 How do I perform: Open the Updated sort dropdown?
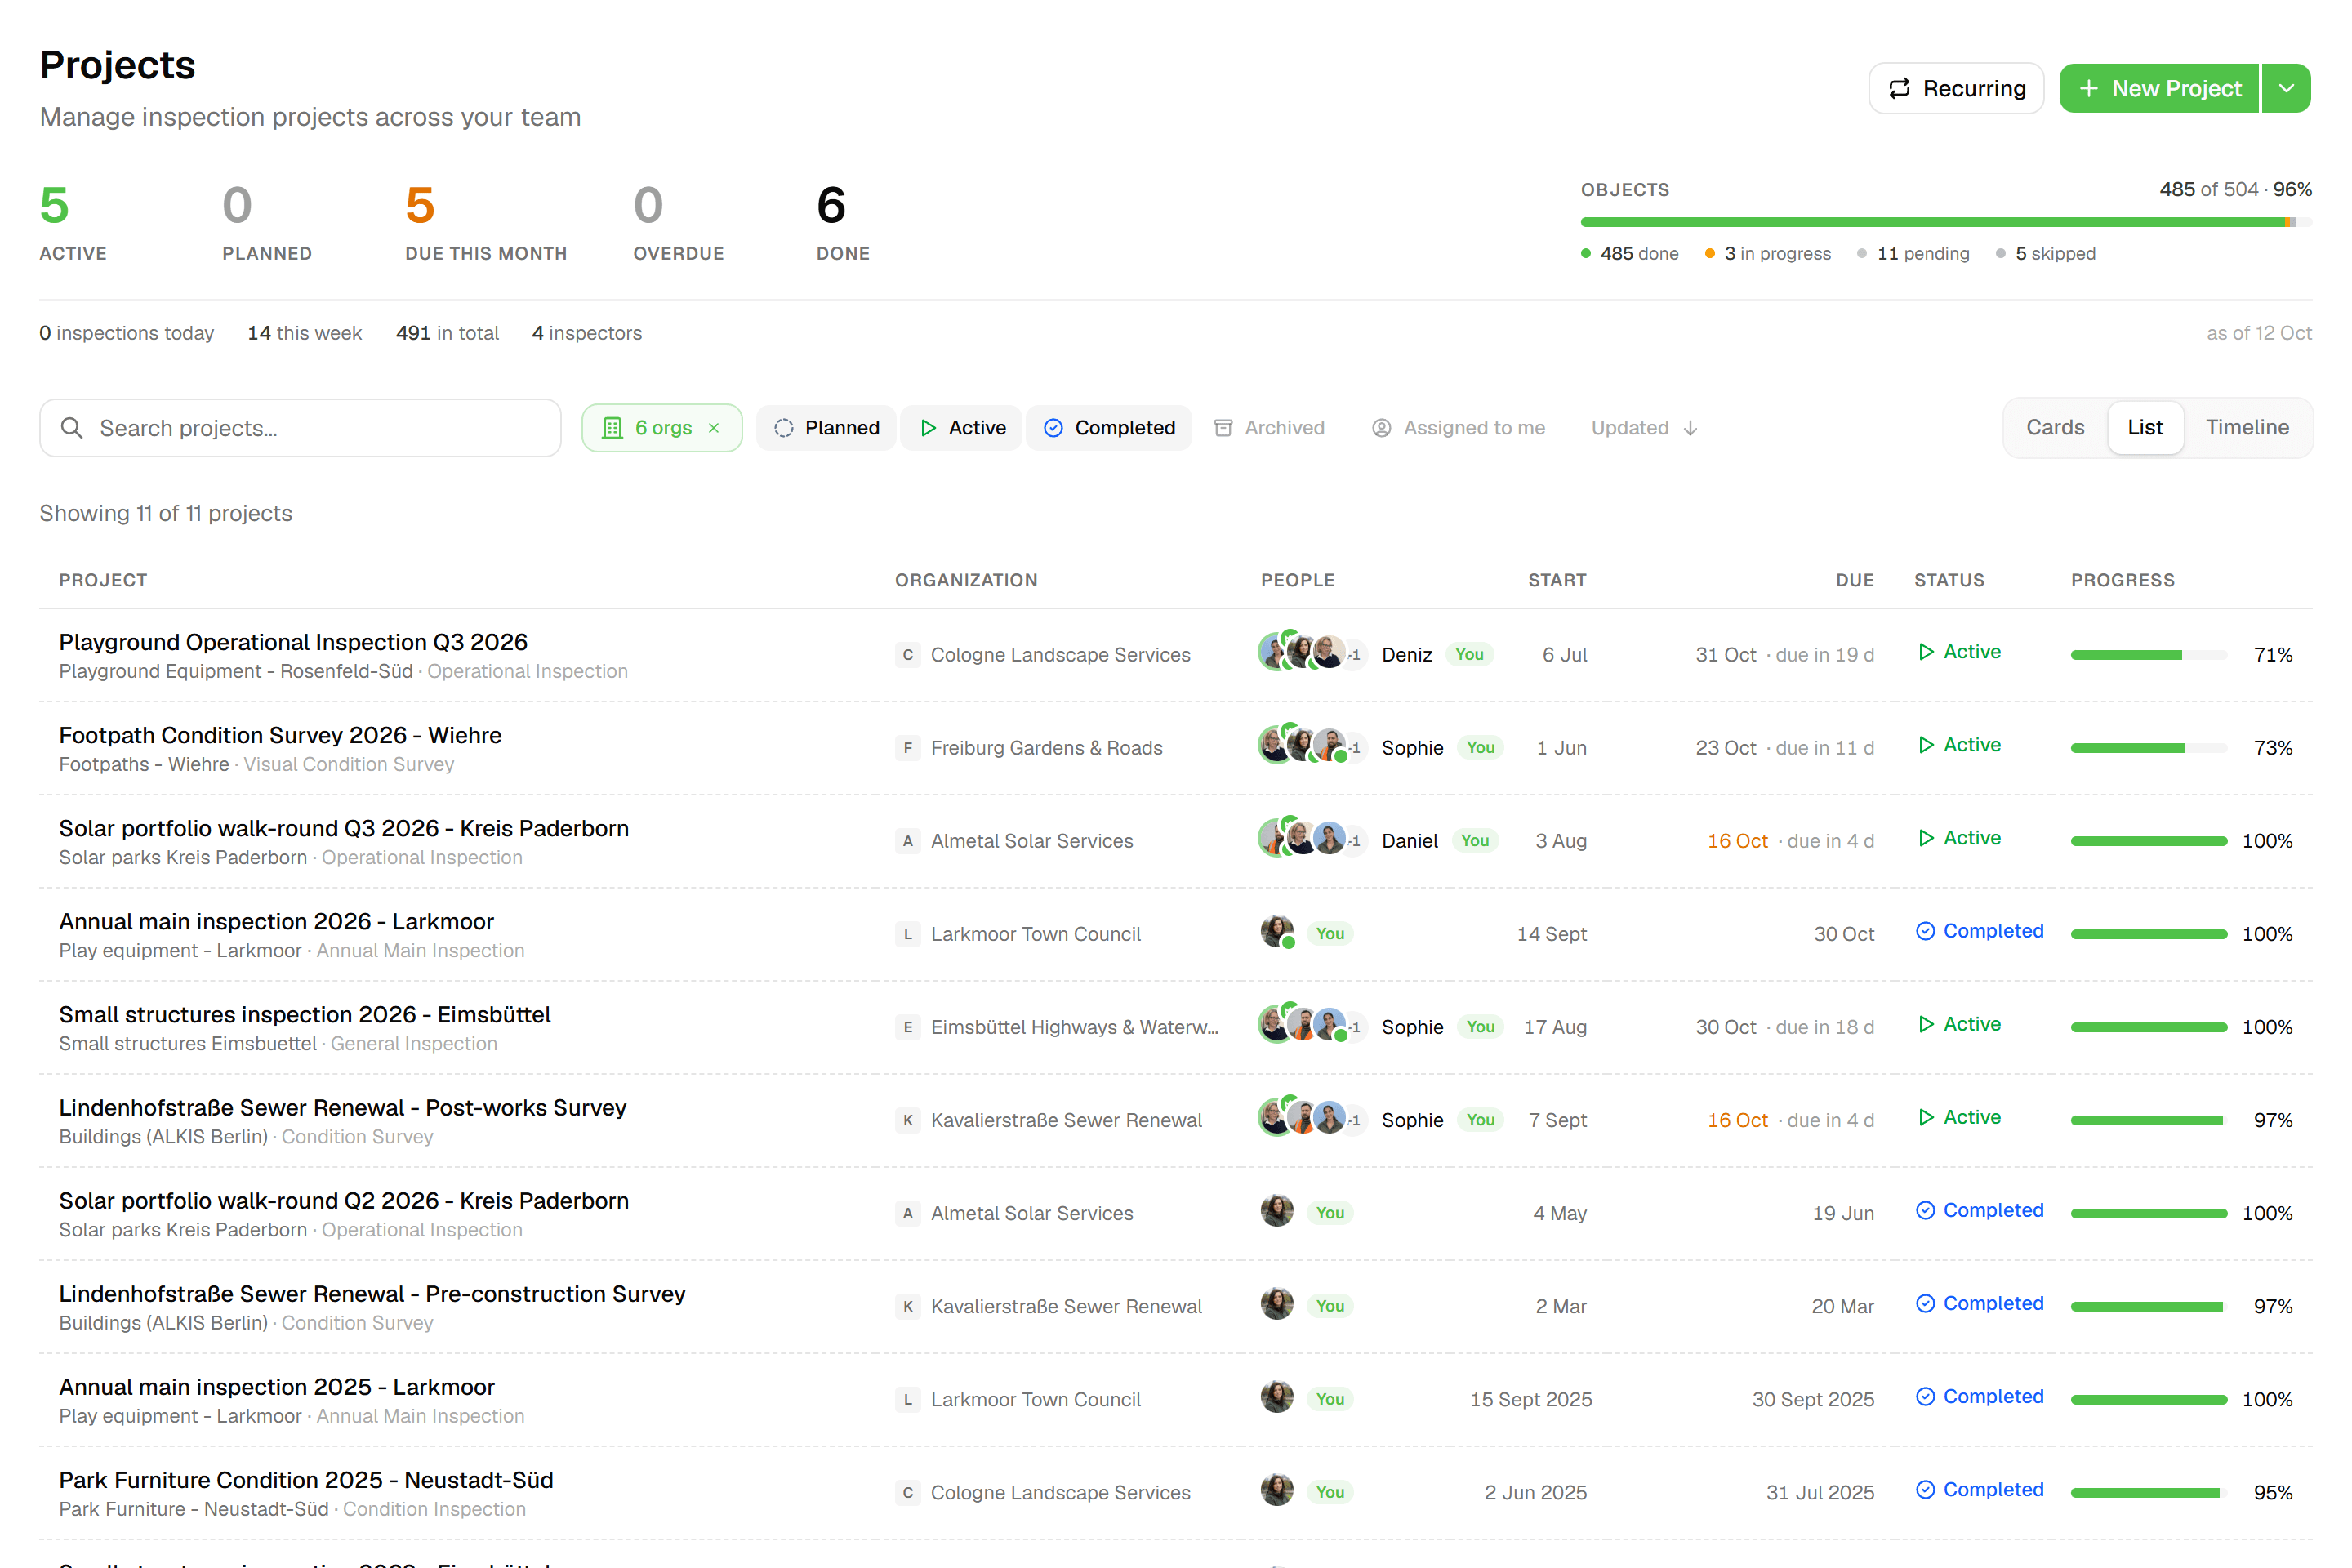[1645, 428]
